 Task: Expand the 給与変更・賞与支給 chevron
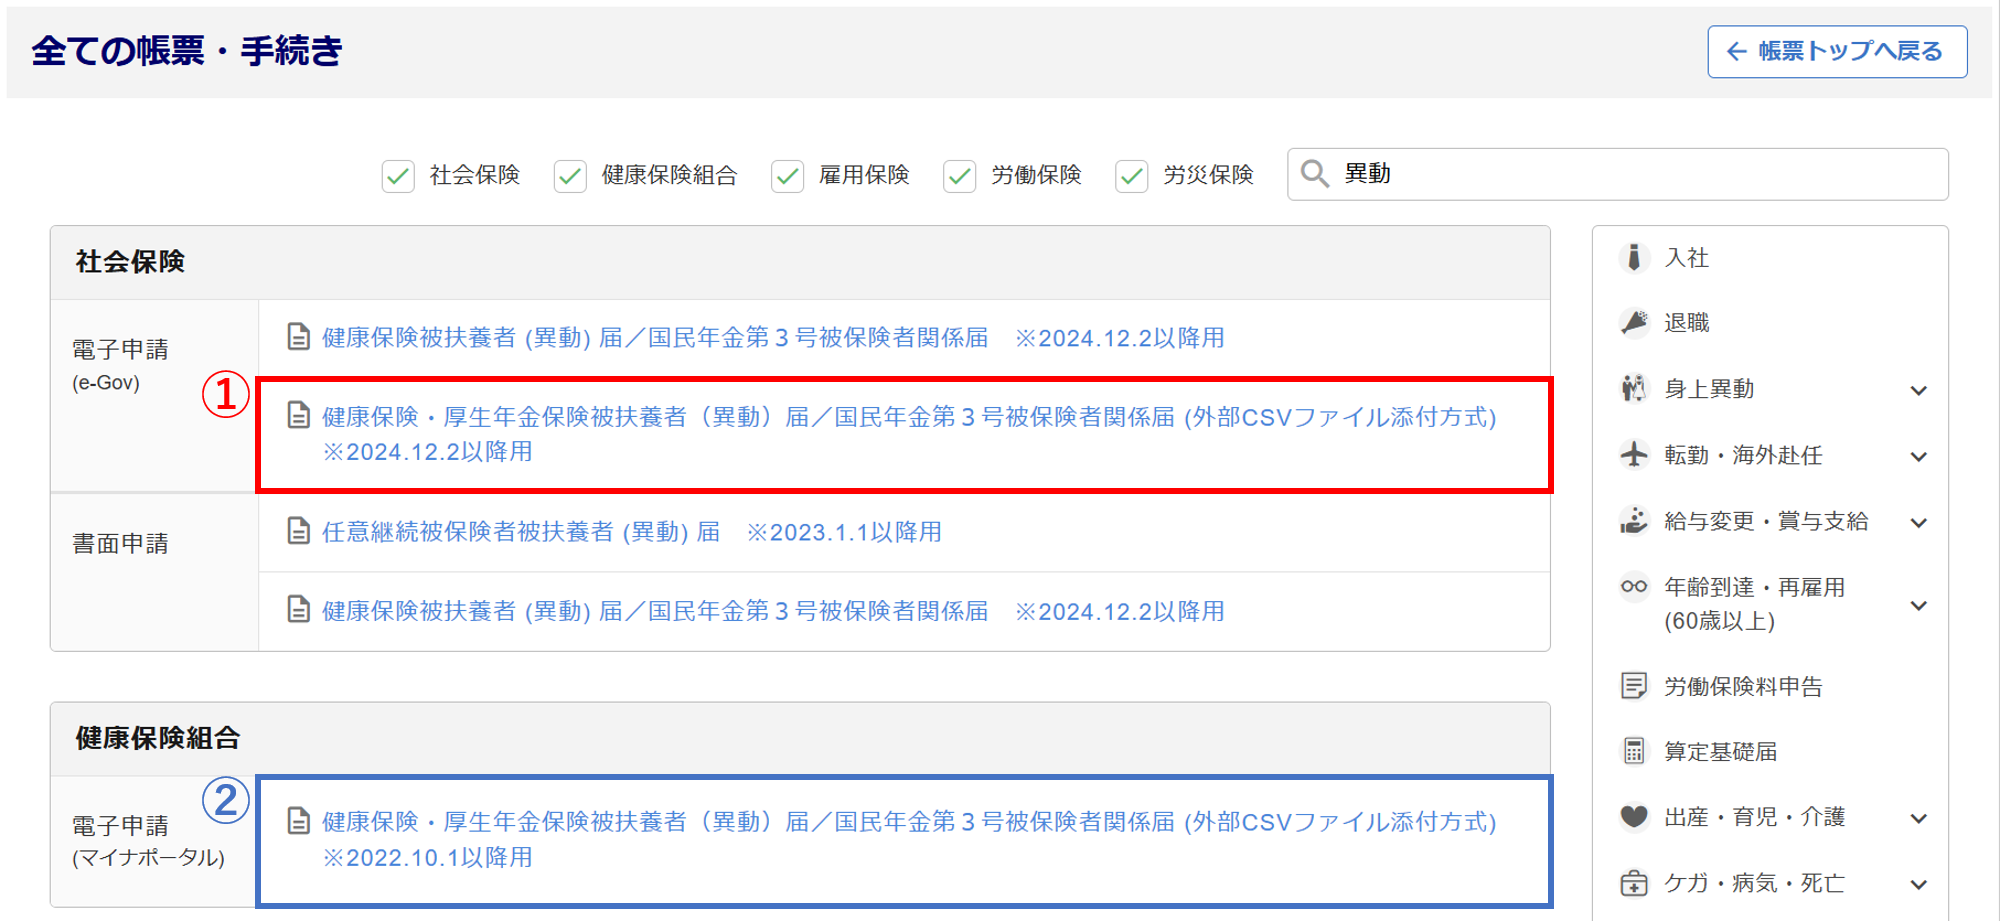pos(1918,522)
